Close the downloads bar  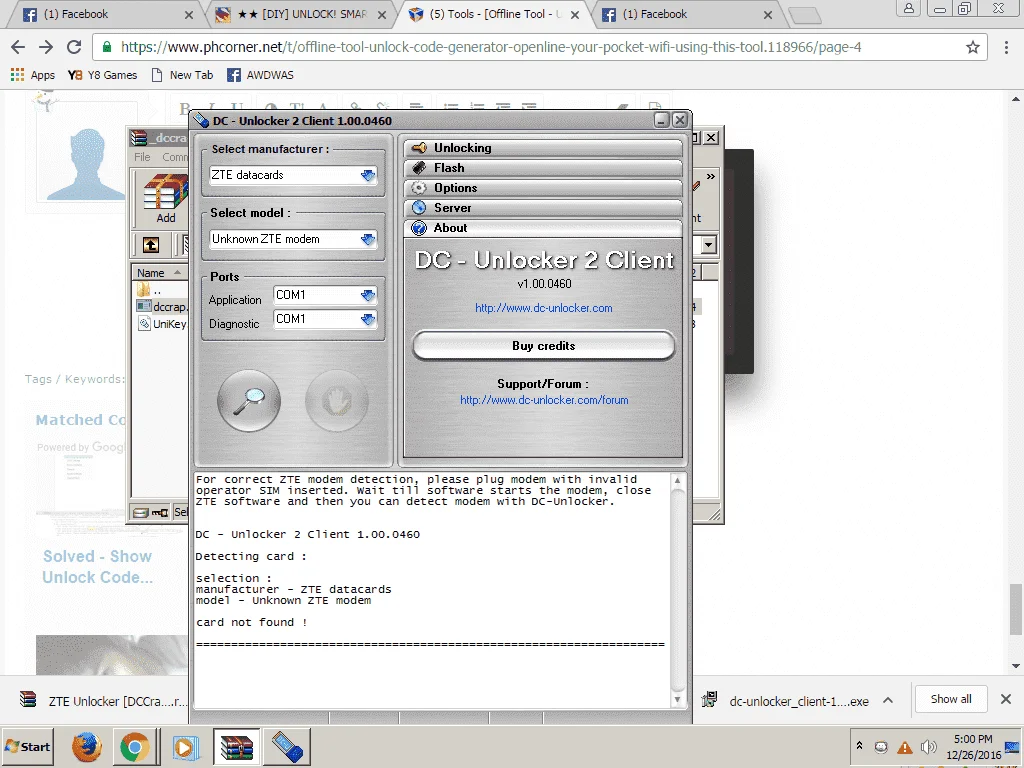click(1006, 699)
